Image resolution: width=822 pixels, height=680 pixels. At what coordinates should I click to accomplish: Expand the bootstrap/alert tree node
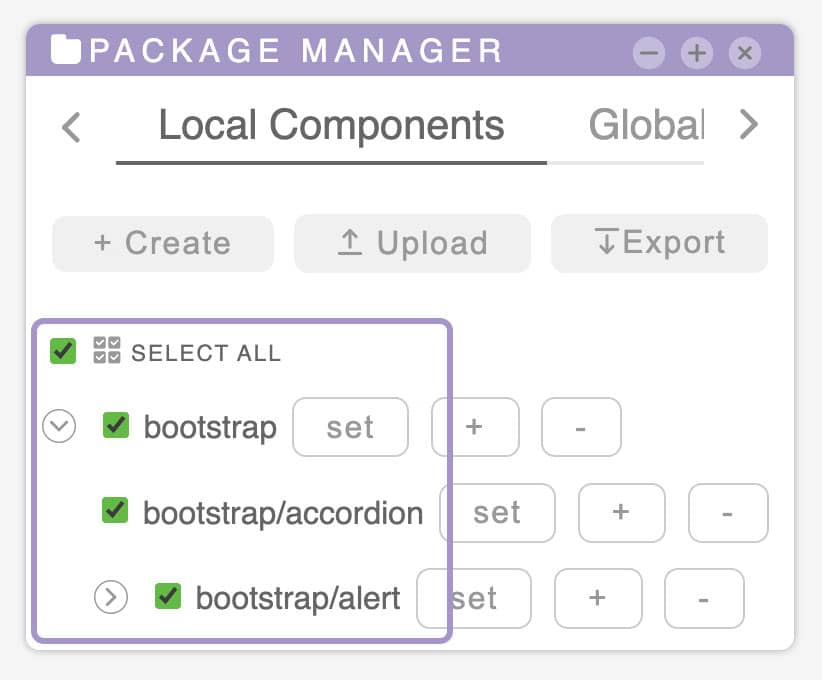(x=111, y=597)
